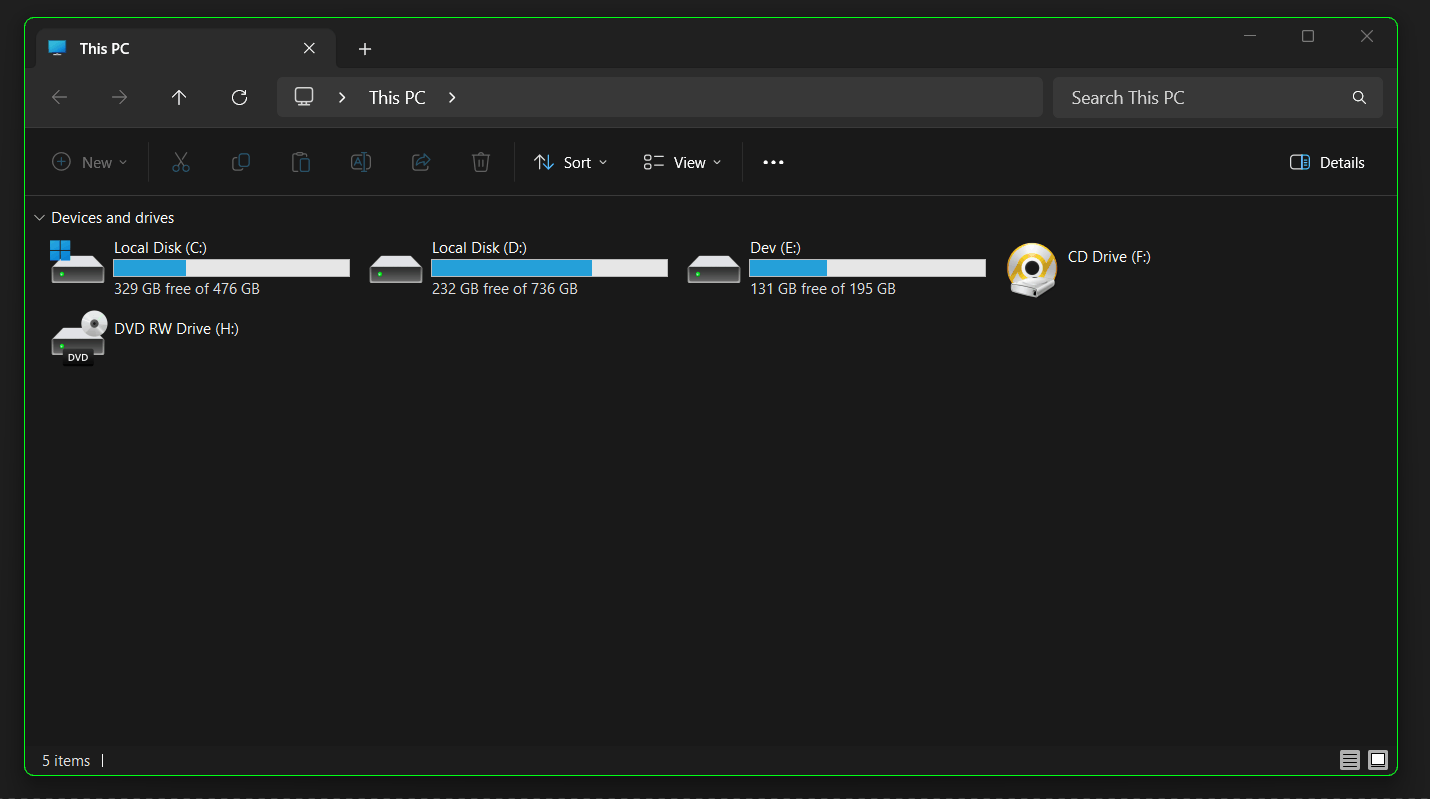Open the New dropdown menu

point(90,162)
